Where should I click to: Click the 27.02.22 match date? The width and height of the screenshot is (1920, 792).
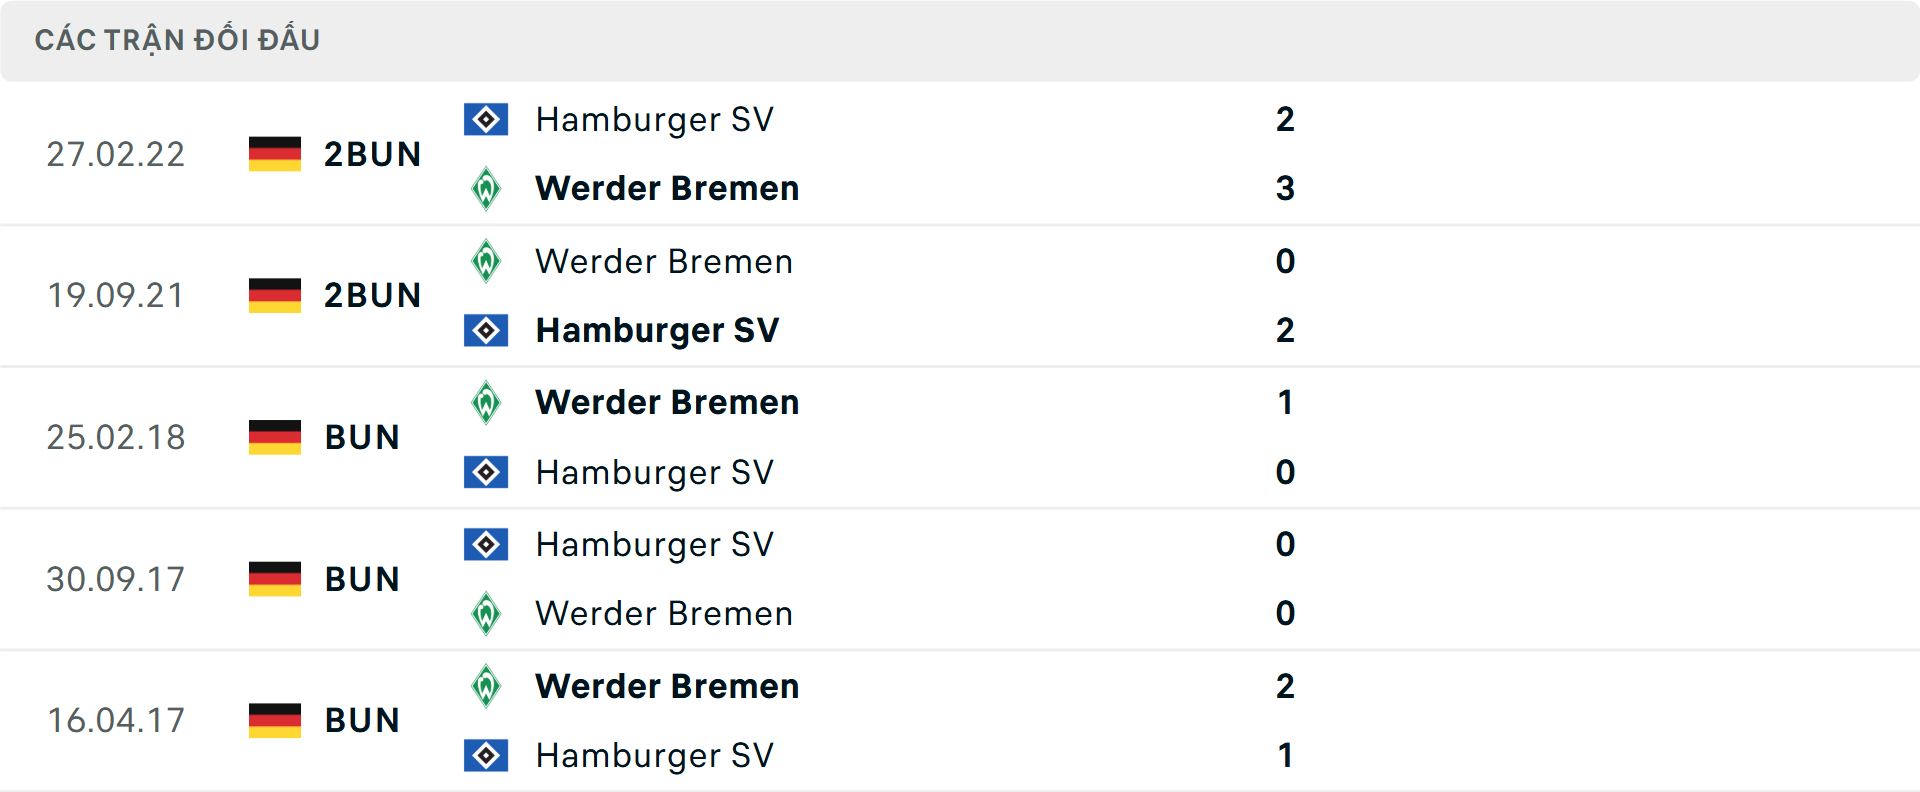[x=116, y=154]
